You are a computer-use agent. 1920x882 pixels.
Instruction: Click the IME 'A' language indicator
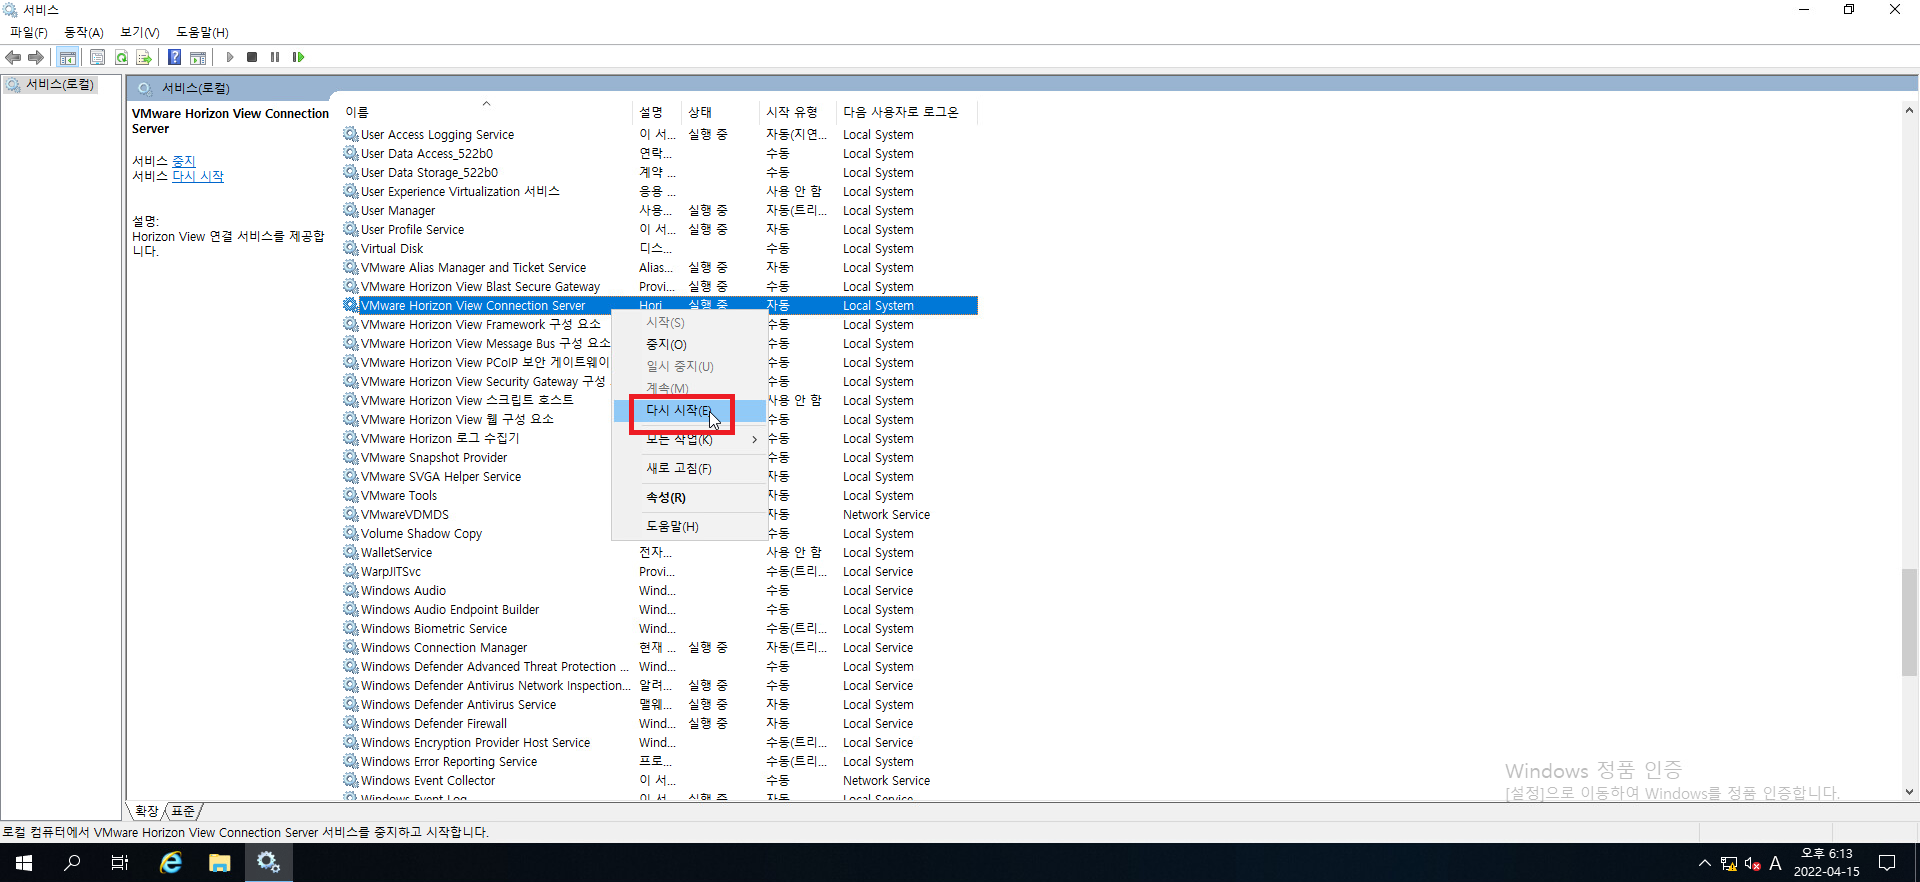tap(1776, 863)
